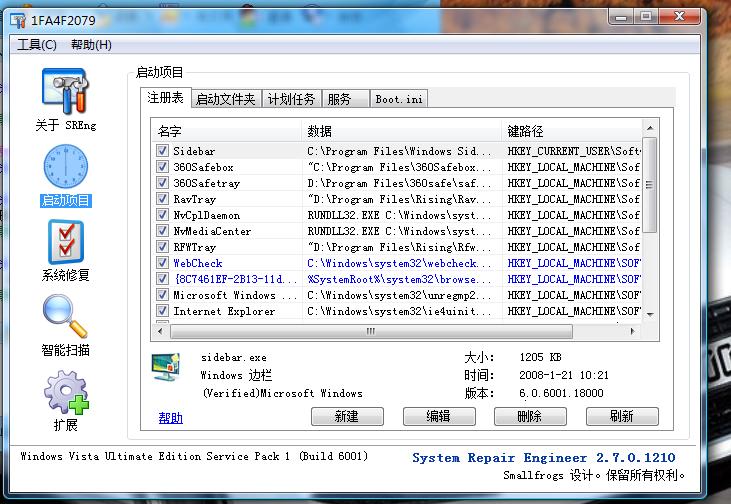This screenshot has height=504, width=731.
Task: Click the horizontal scrollbar thumb
Action: point(371,331)
